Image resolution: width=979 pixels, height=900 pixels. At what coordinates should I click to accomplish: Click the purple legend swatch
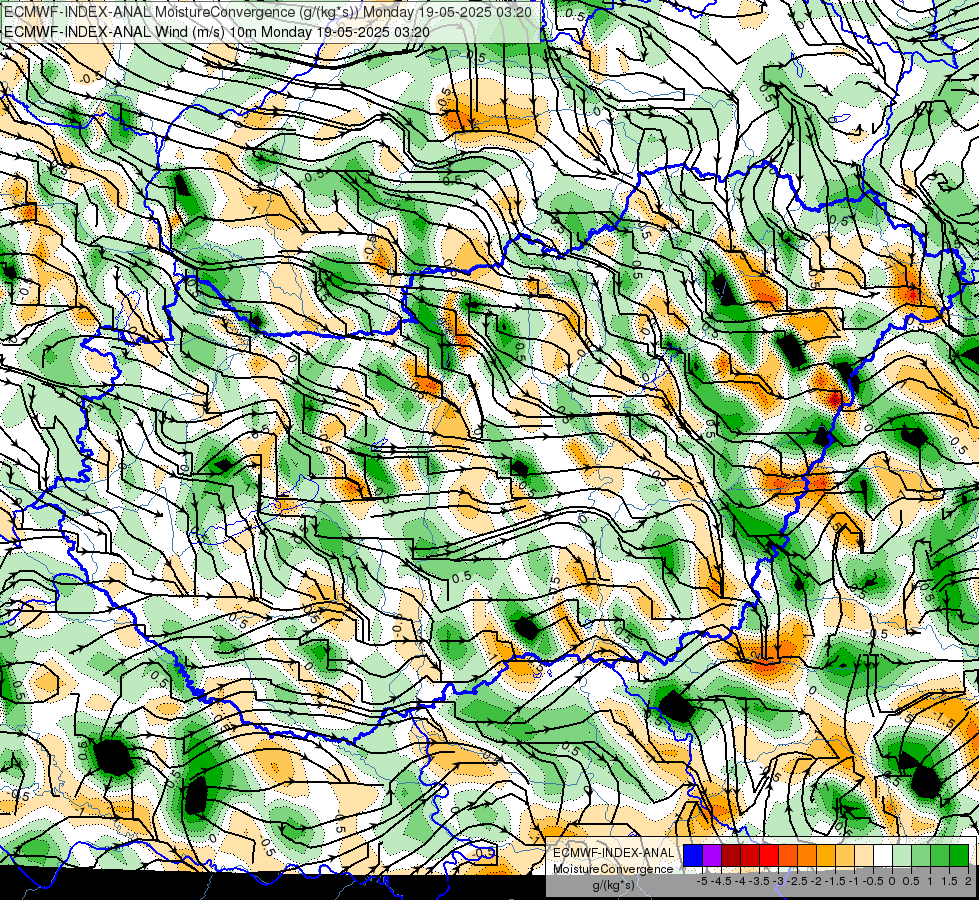(x=712, y=856)
